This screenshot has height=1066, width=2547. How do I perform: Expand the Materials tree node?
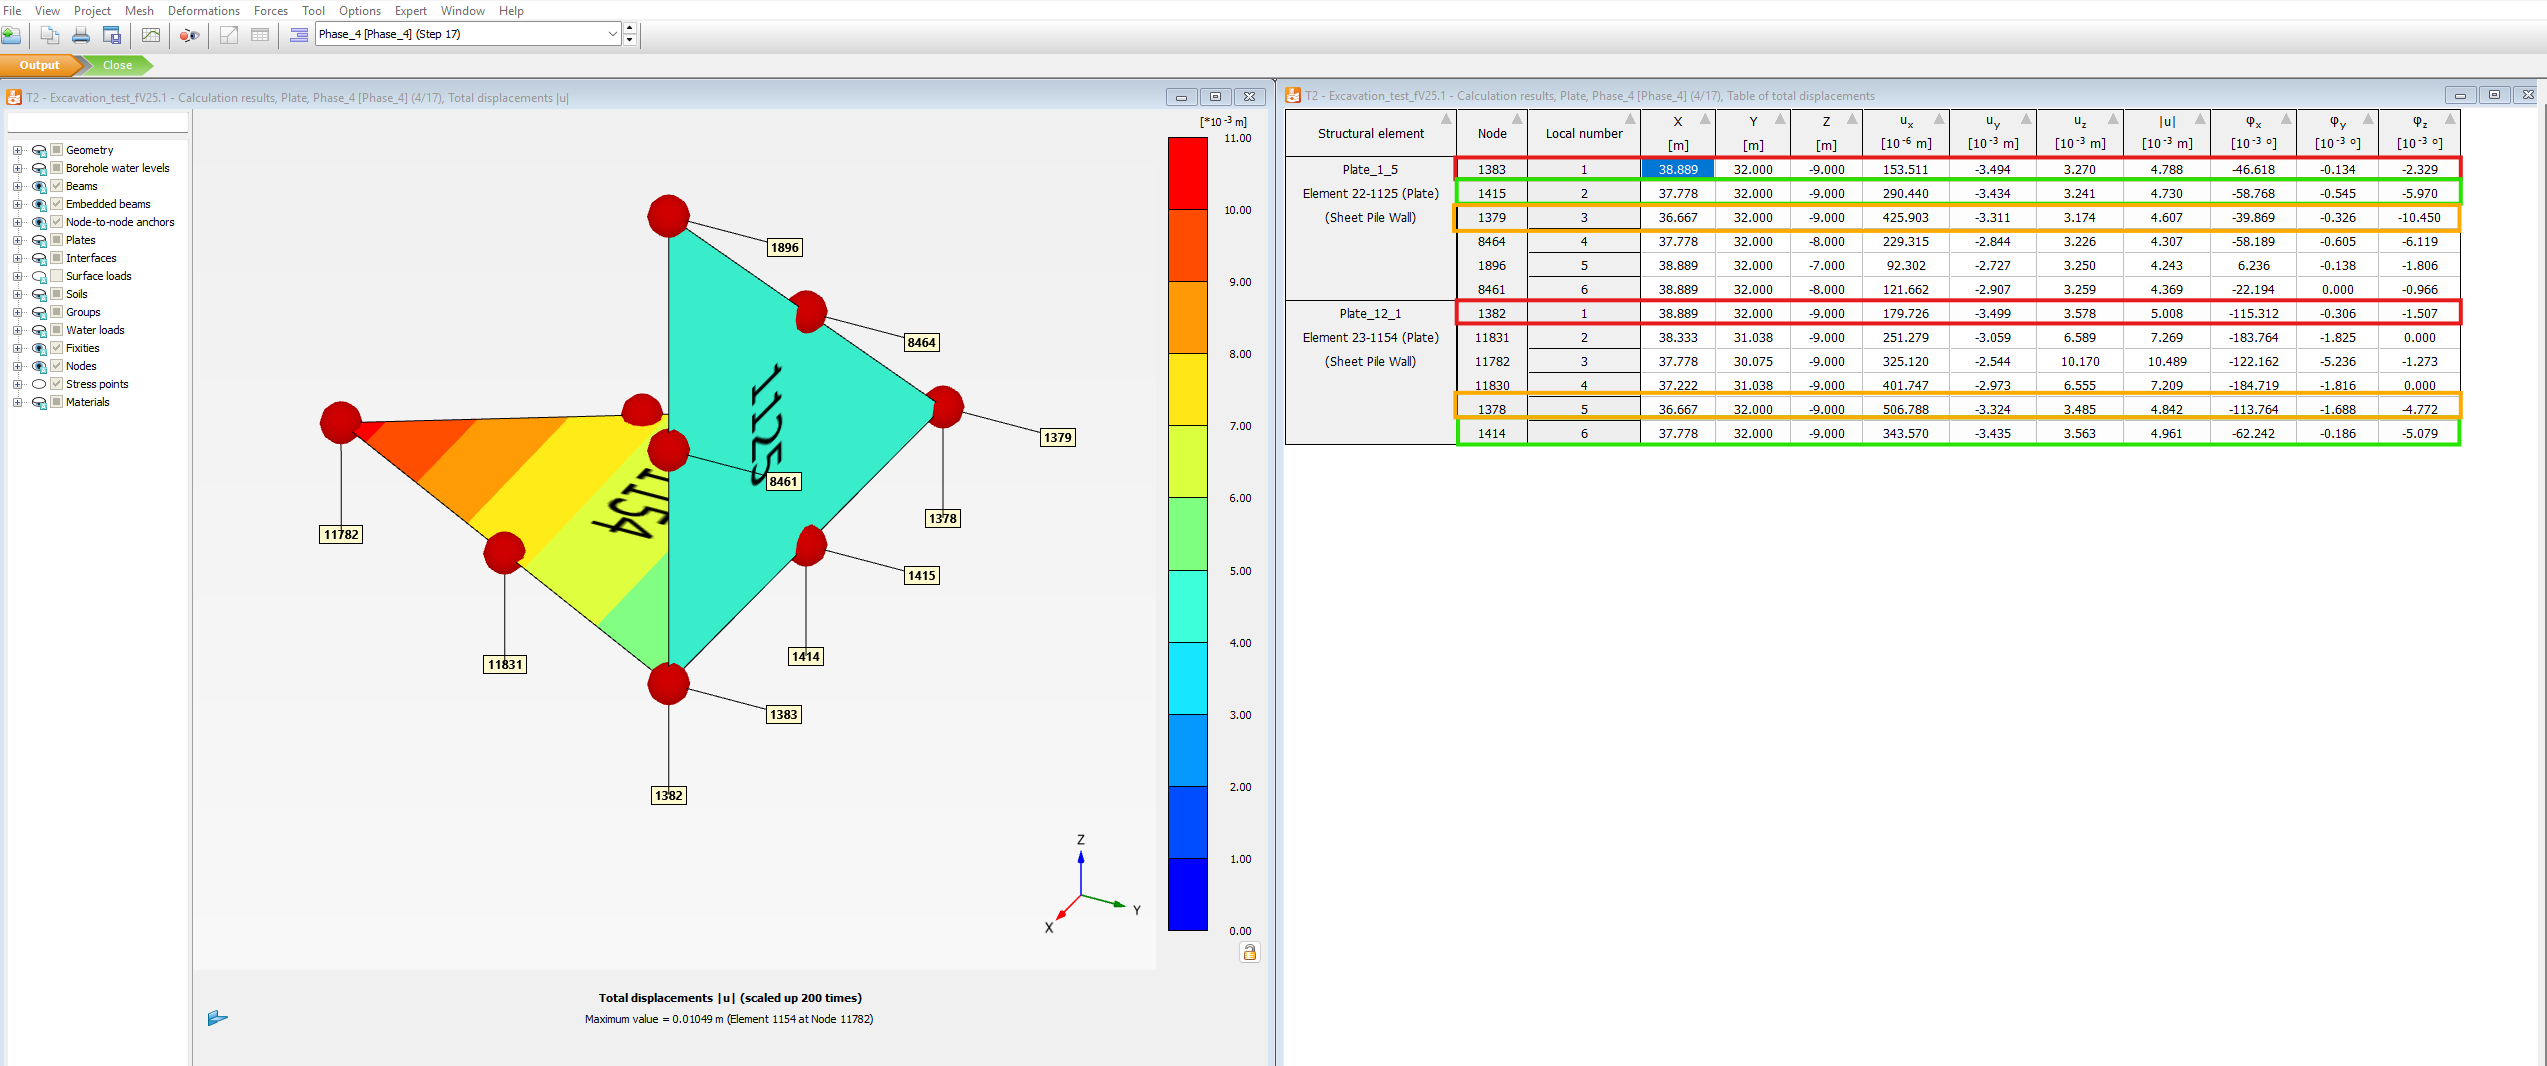click(x=17, y=402)
